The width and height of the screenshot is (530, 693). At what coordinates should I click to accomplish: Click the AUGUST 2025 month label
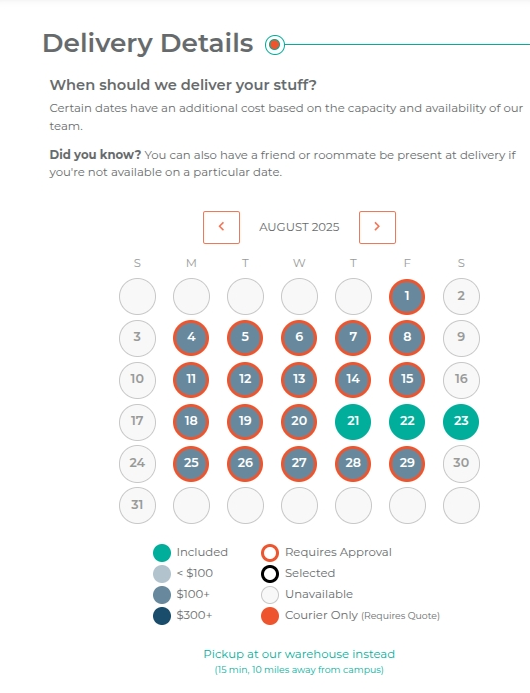click(299, 227)
